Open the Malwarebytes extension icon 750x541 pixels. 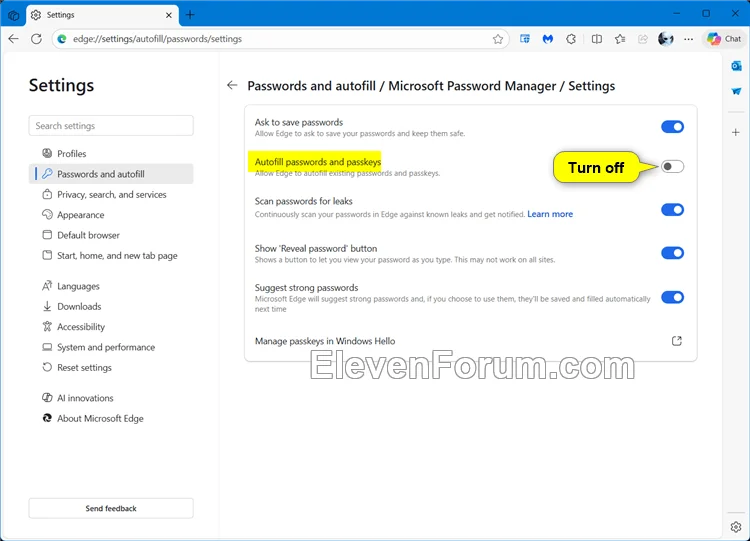[548, 39]
